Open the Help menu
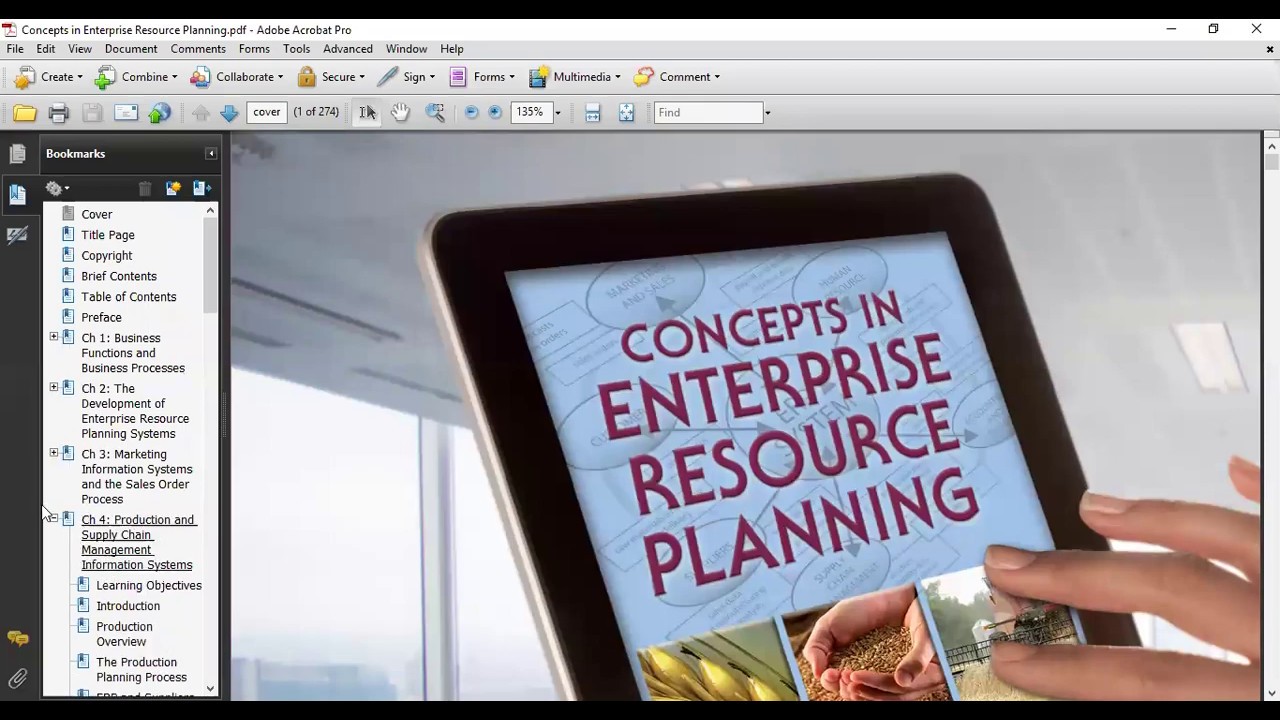 [452, 49]
